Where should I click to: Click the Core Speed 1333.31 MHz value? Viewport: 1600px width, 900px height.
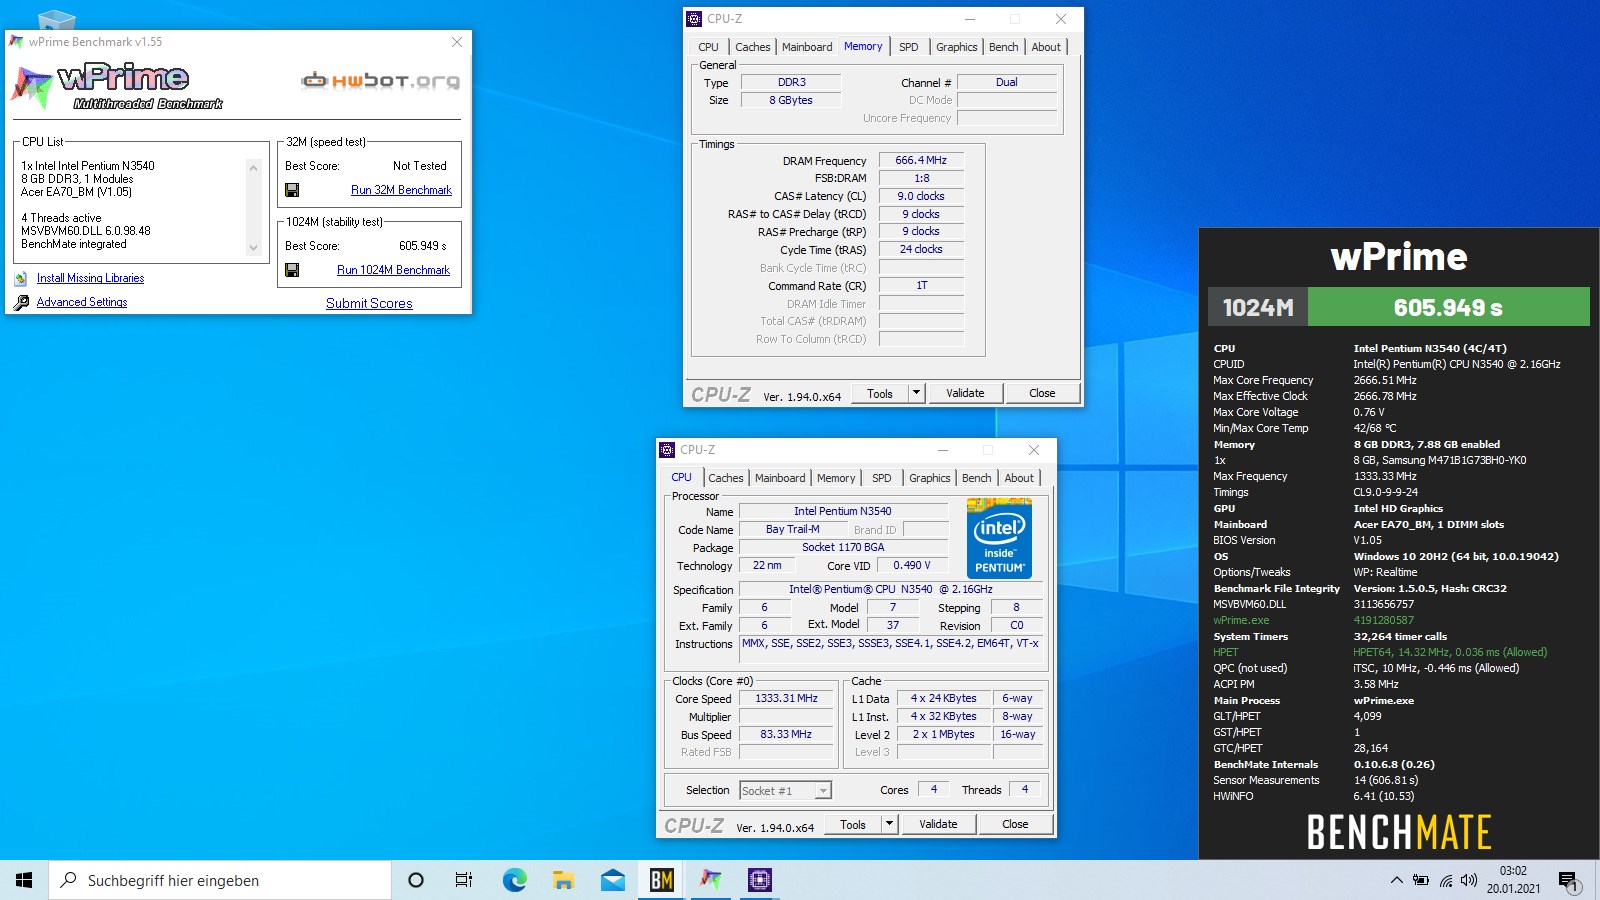(786, 698)
